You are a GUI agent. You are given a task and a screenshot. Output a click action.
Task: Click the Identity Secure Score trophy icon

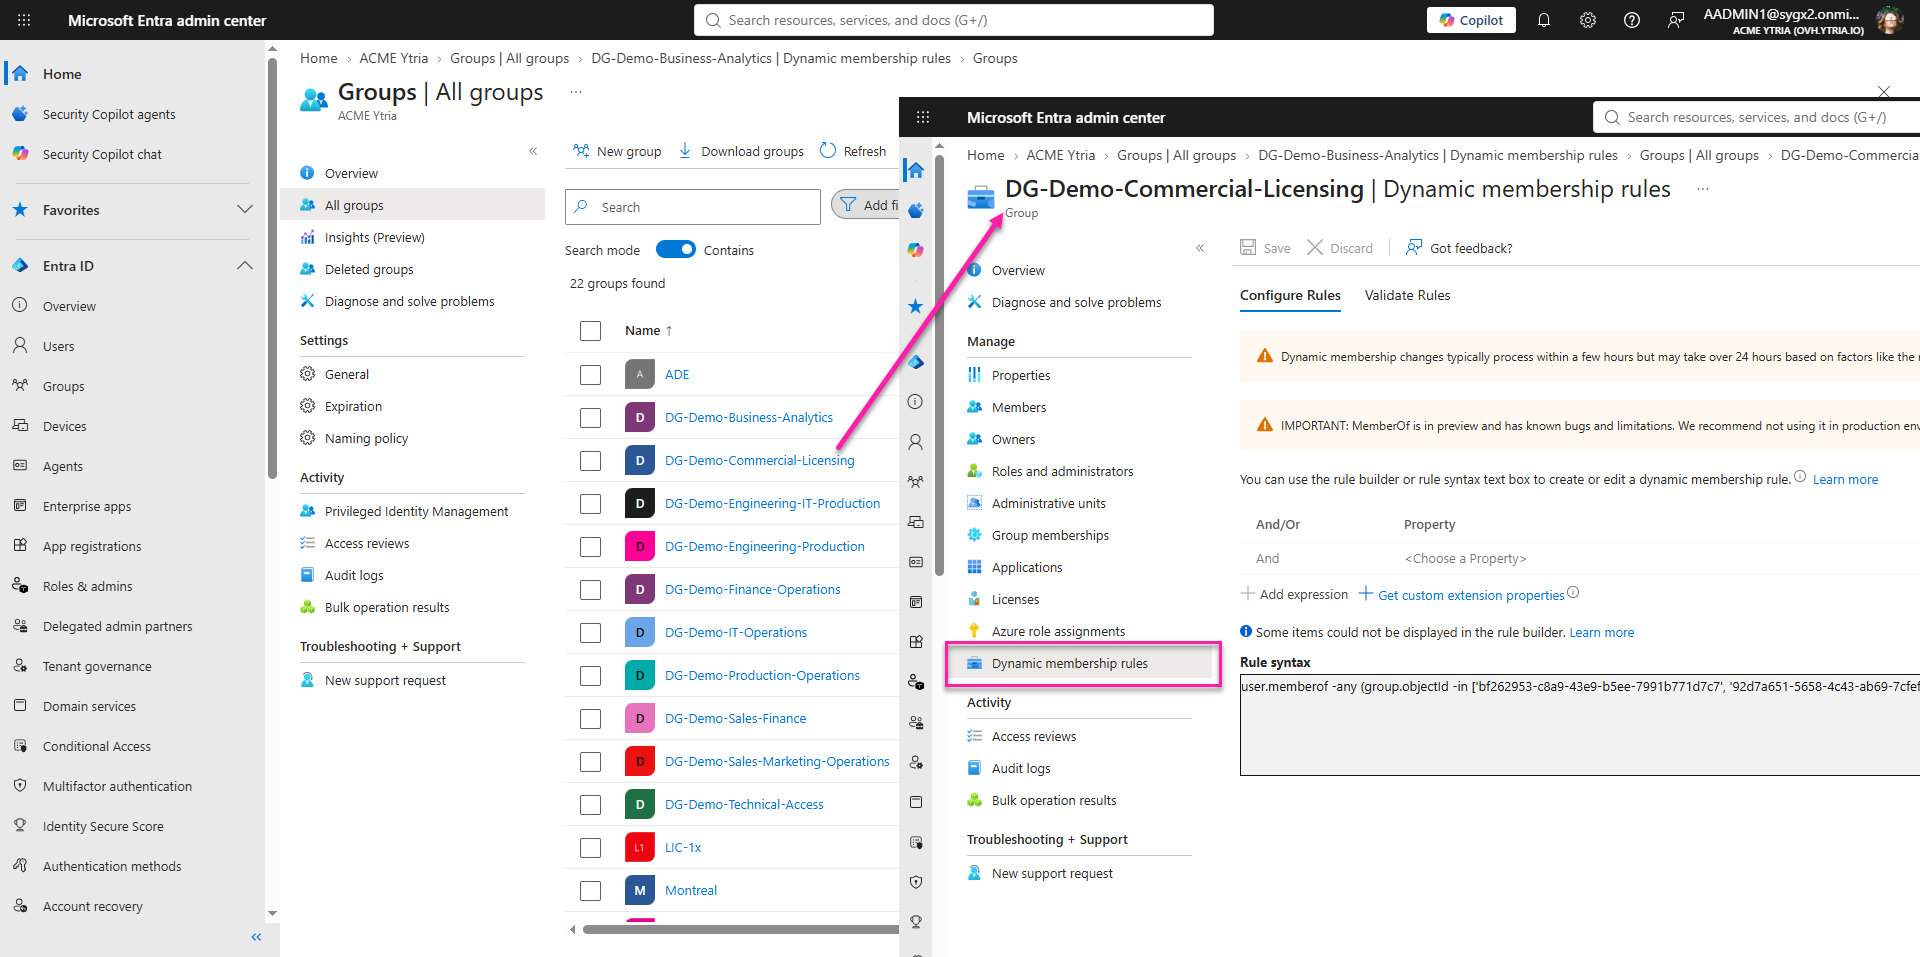point(20,826)
